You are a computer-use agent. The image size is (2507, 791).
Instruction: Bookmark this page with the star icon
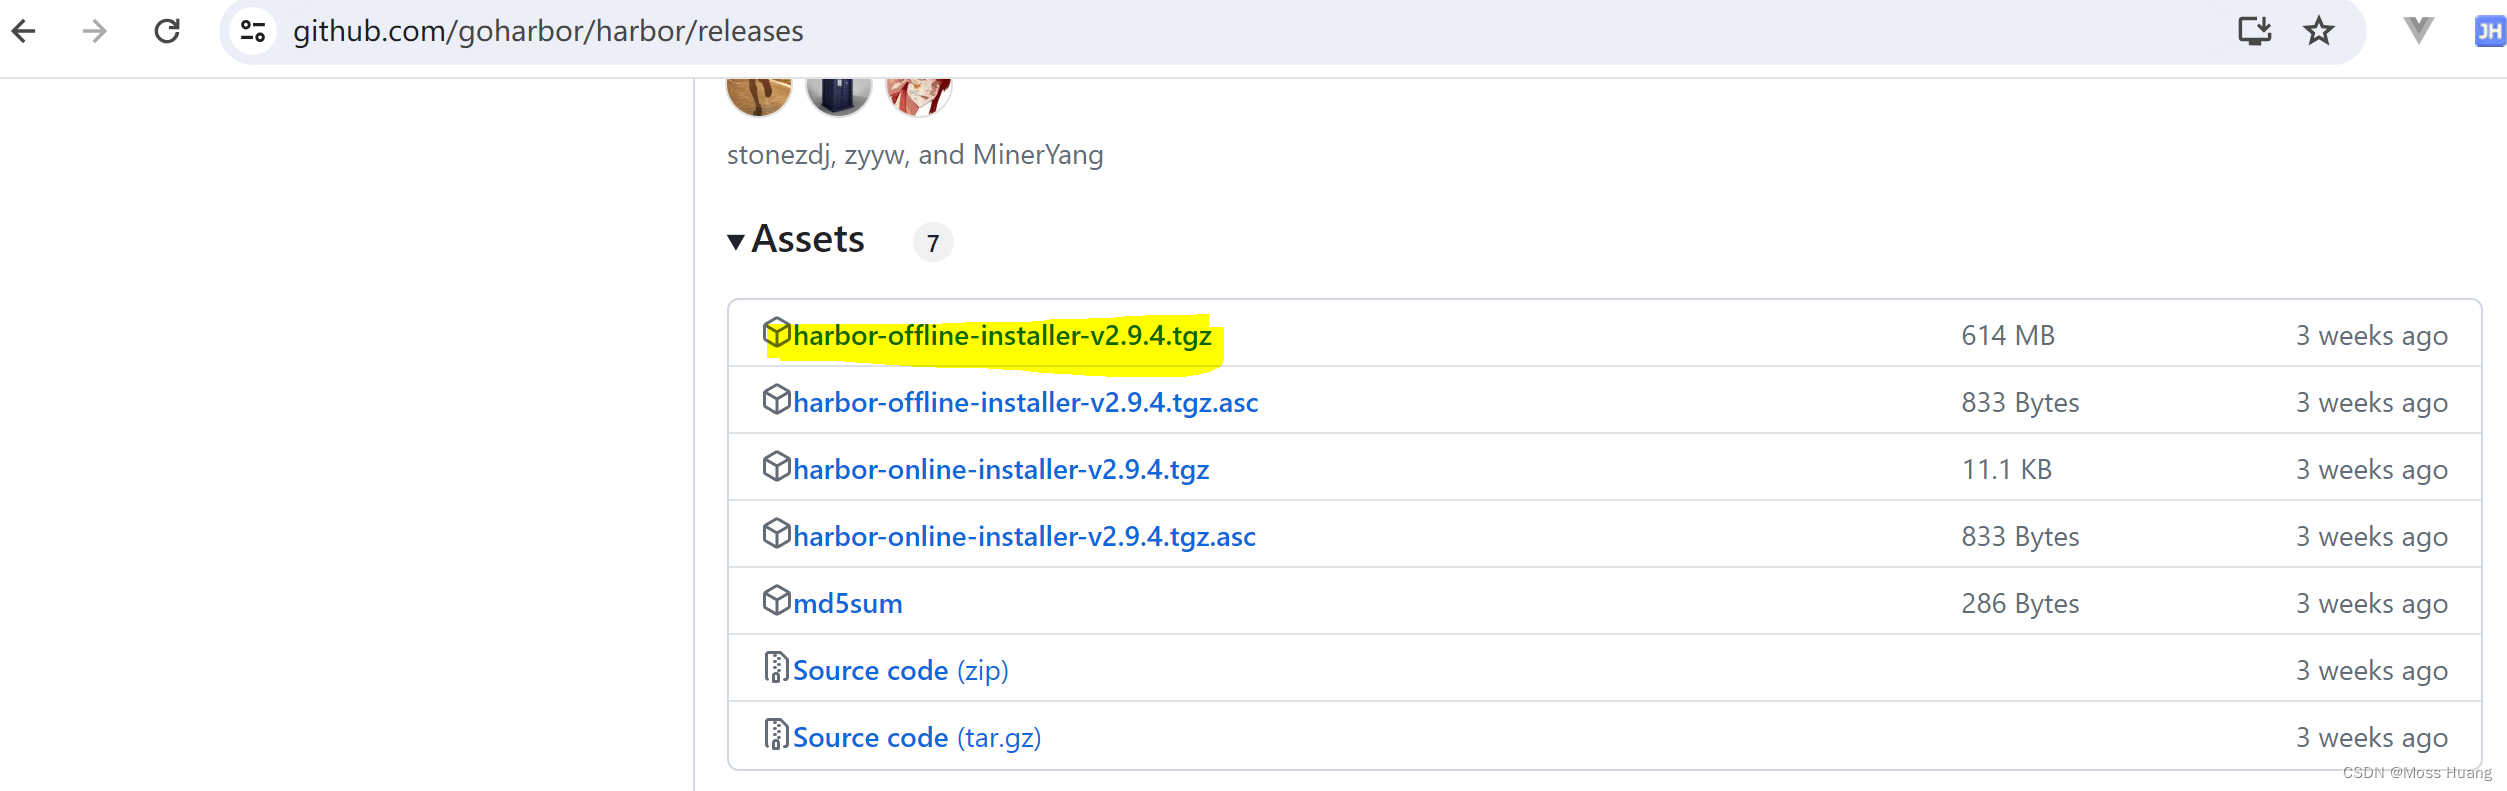pyautogui.click(x=2318, y=31)
